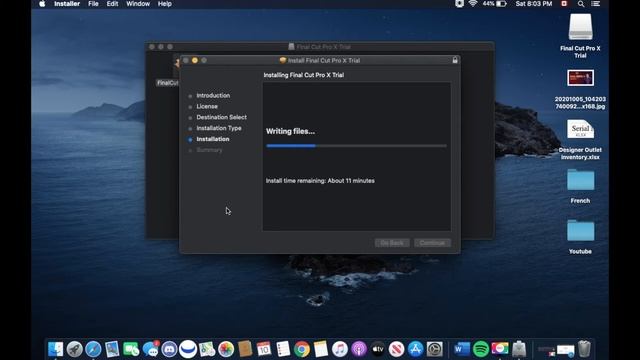
Task: Open Spotify in the Dock
Action: [x=481, y=349]
